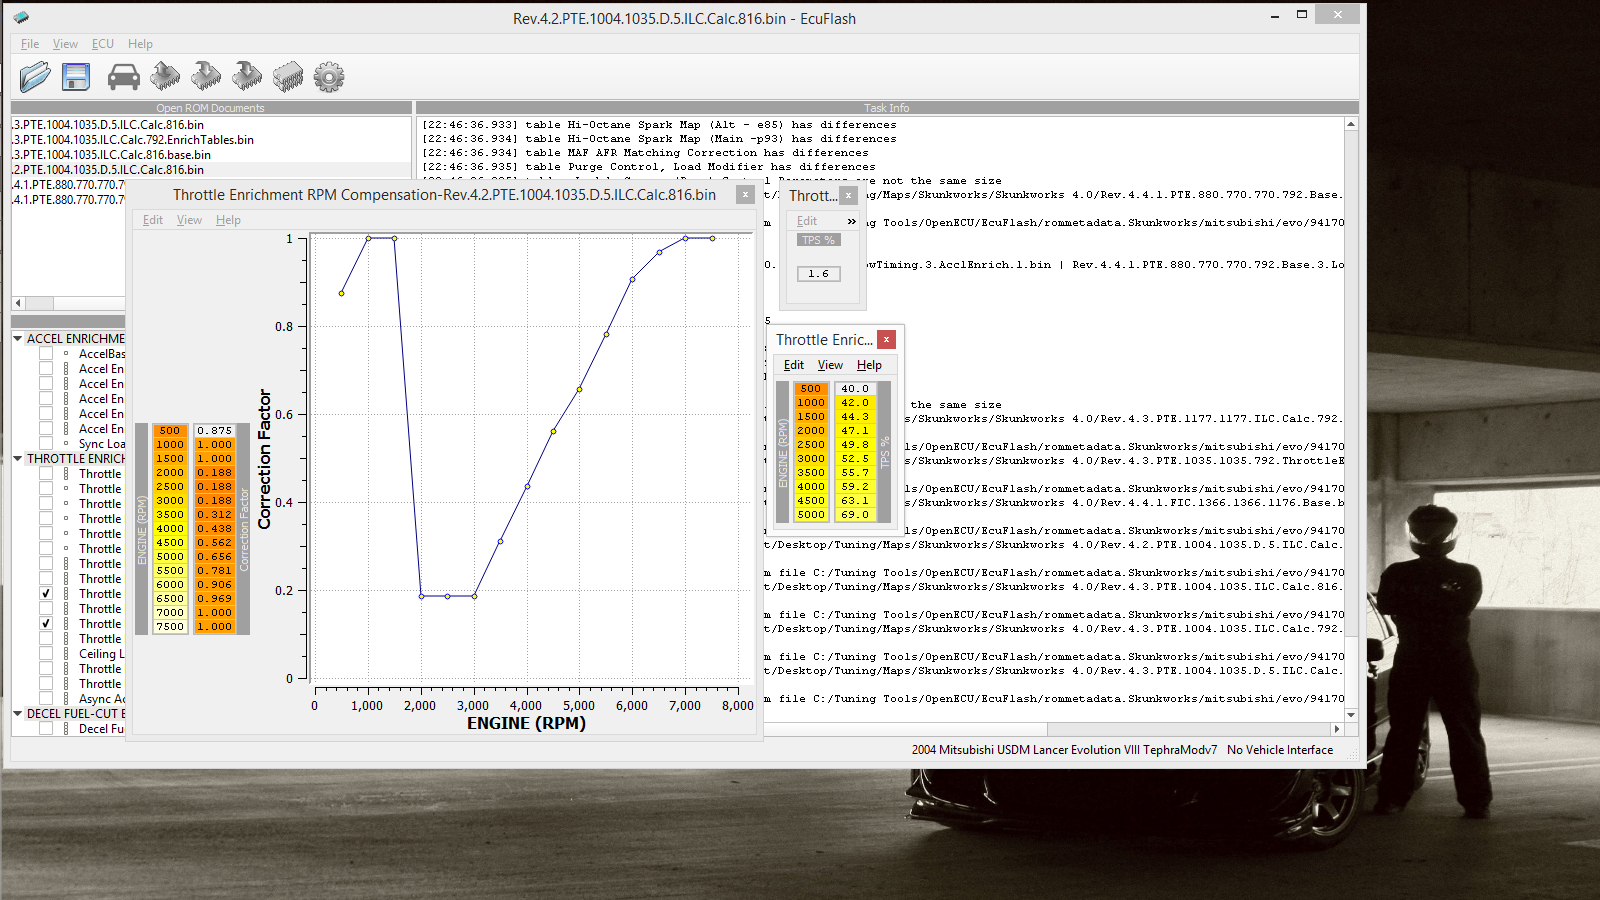Open the File menu in main window
Image resolution: width=1600 pixels, height=900 pixels.
coord(30,44)
